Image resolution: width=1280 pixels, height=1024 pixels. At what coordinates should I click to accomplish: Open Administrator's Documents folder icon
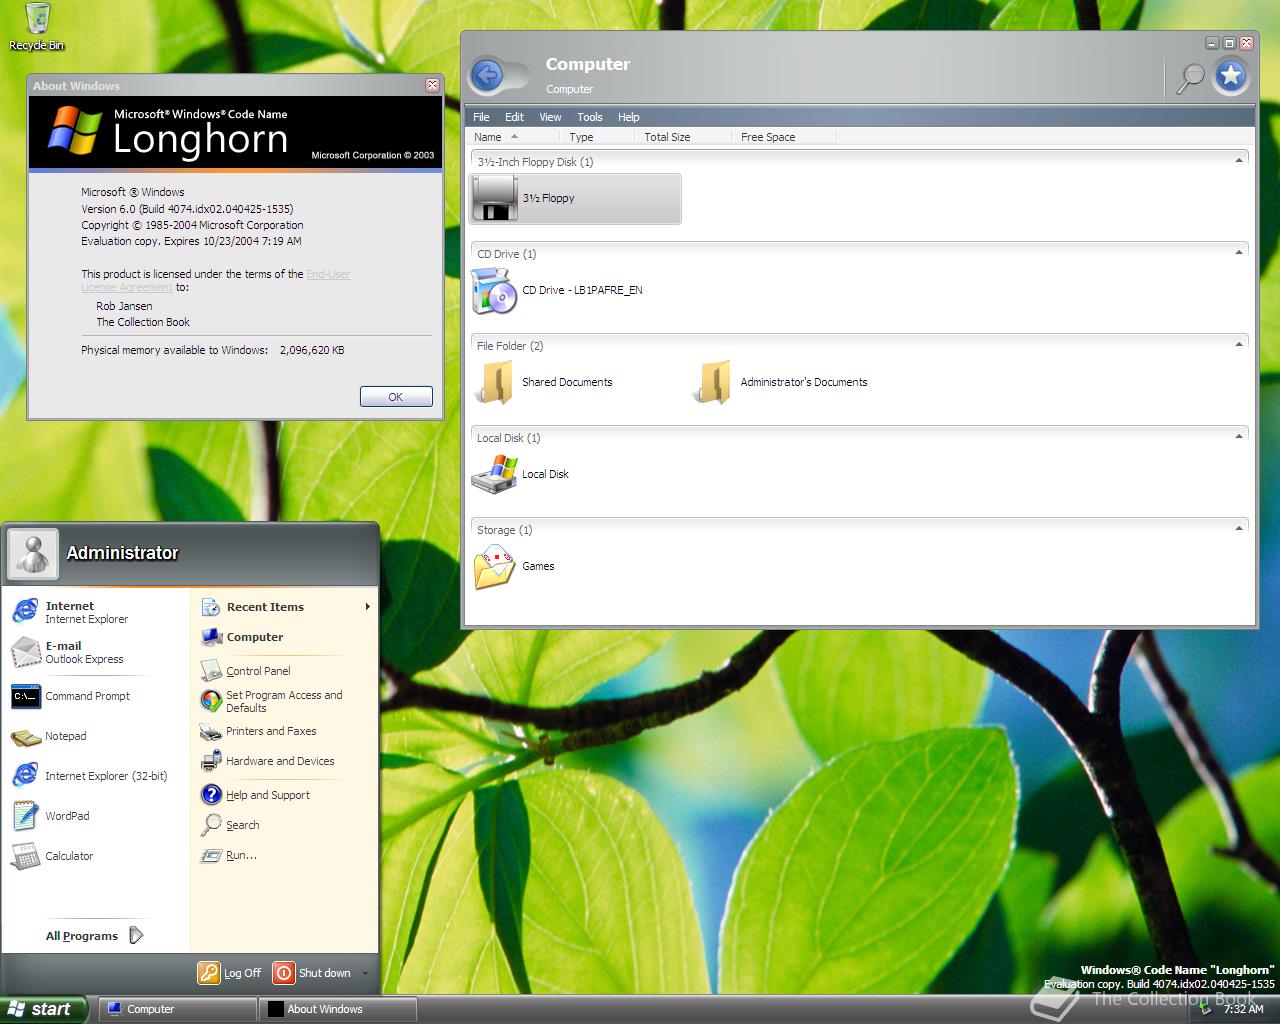(712, 382)
